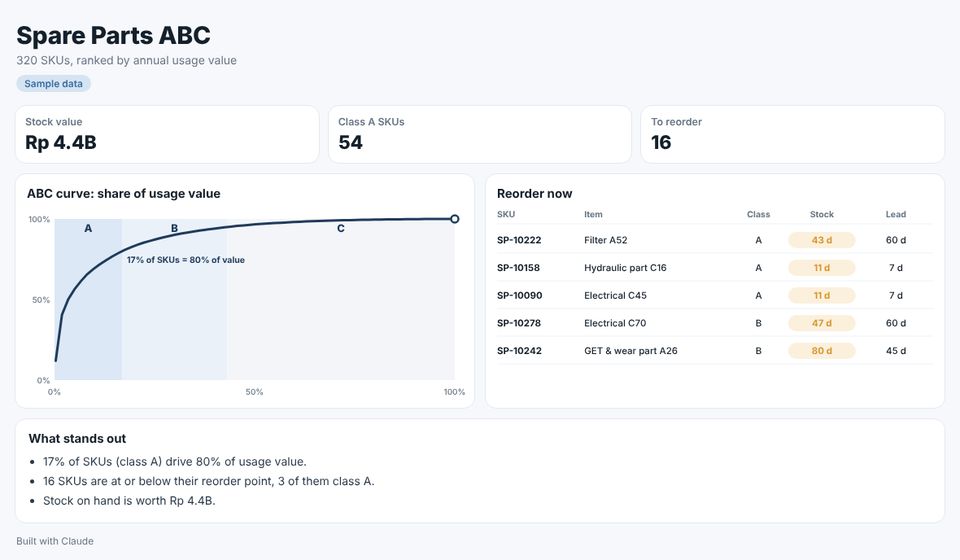
Task: Select SKU SP-10278
Action: [x=519, y=323]
